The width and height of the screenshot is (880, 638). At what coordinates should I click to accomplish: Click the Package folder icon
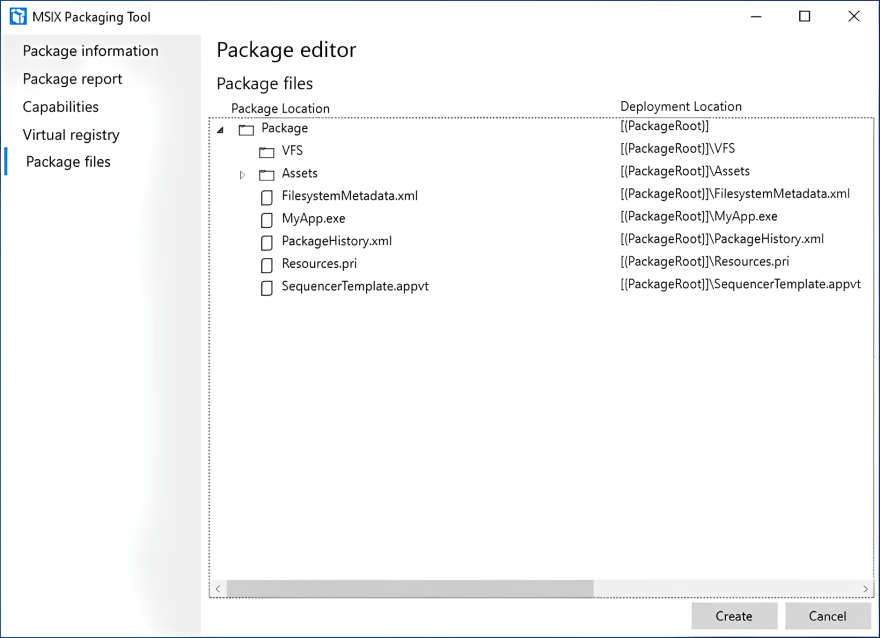click(x=246, y=130)
